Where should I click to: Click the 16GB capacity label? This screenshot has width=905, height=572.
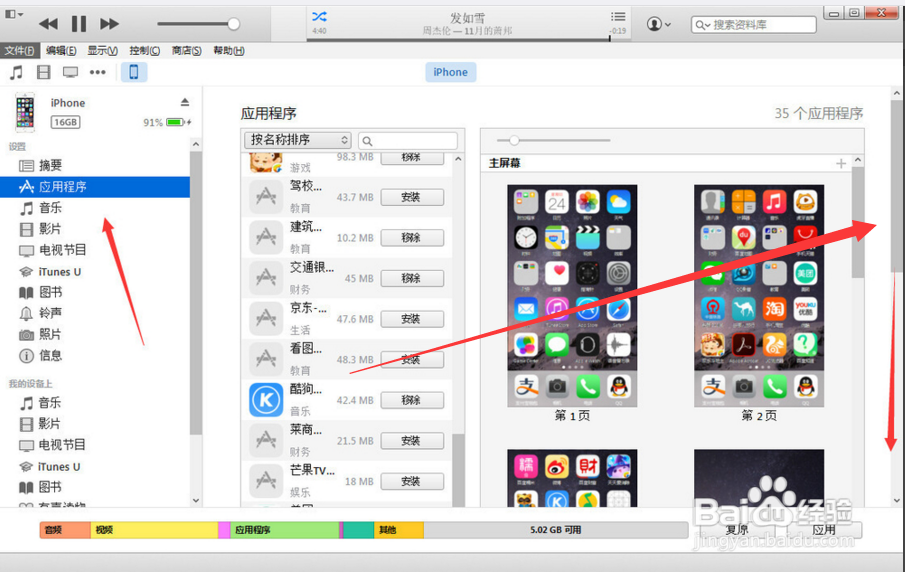(65, 122)
